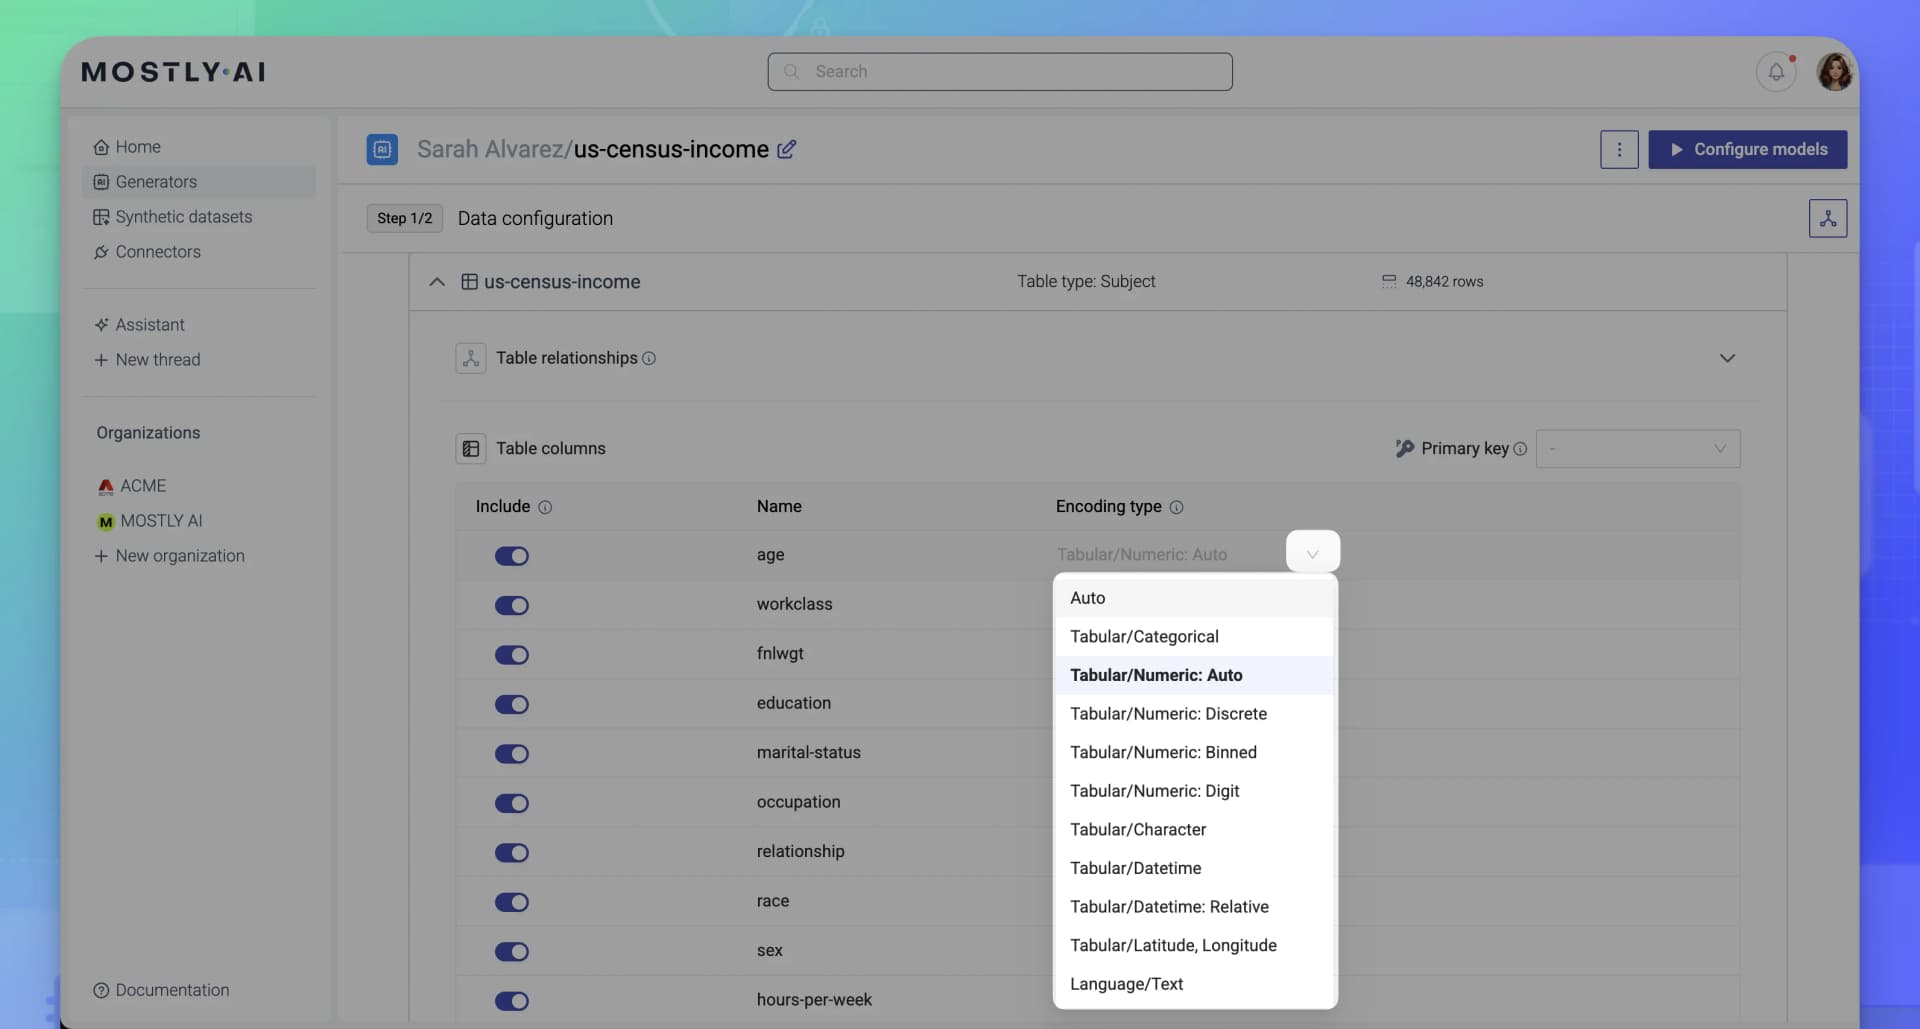The image size is (1920, 1029).
Task: Click info icon next to Table relationships
Action: pos(649,358)
